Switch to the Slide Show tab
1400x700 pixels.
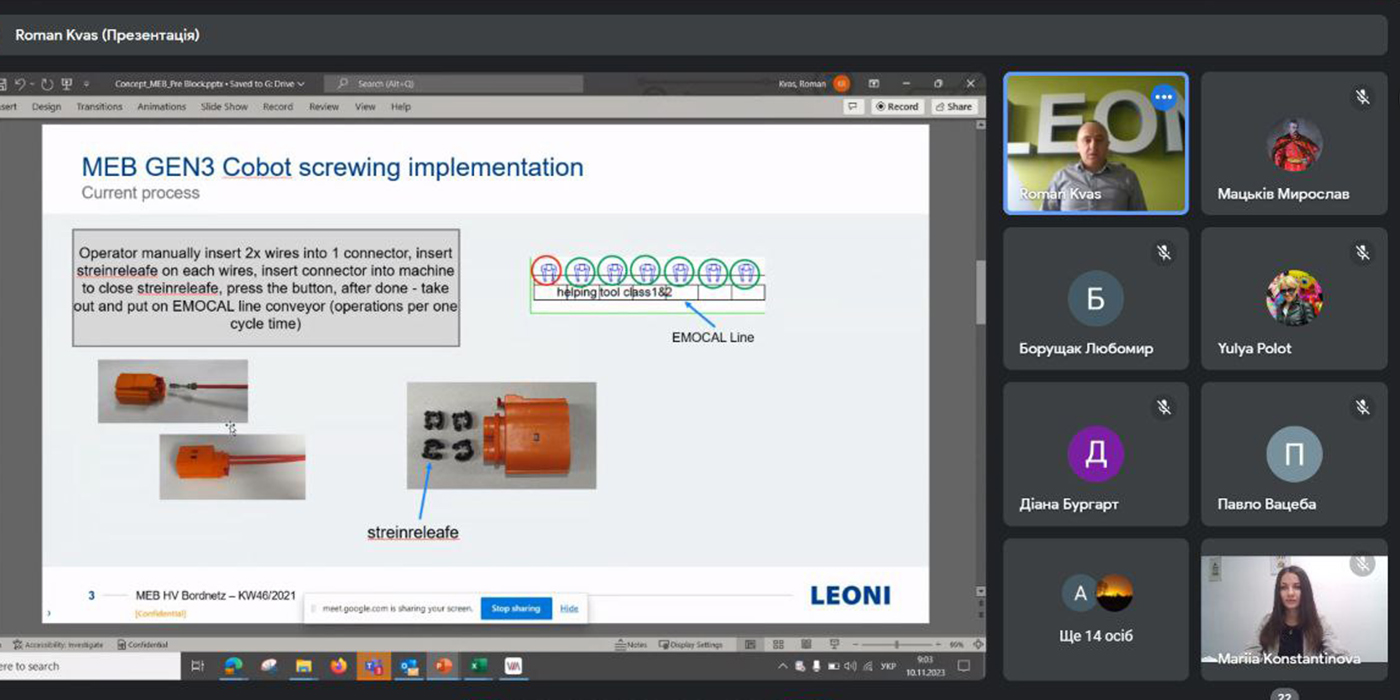pyautogui.click(x=224, y=107)
